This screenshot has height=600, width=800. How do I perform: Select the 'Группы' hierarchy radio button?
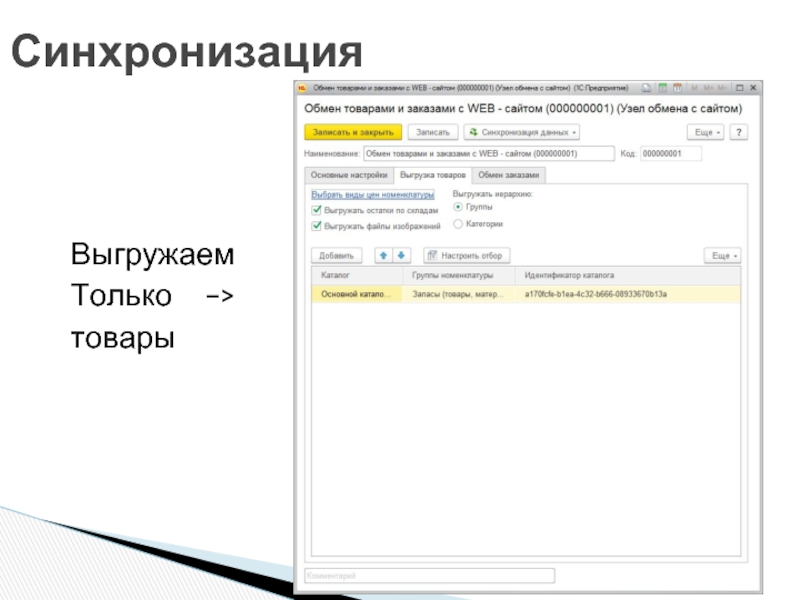pos(458,207)
